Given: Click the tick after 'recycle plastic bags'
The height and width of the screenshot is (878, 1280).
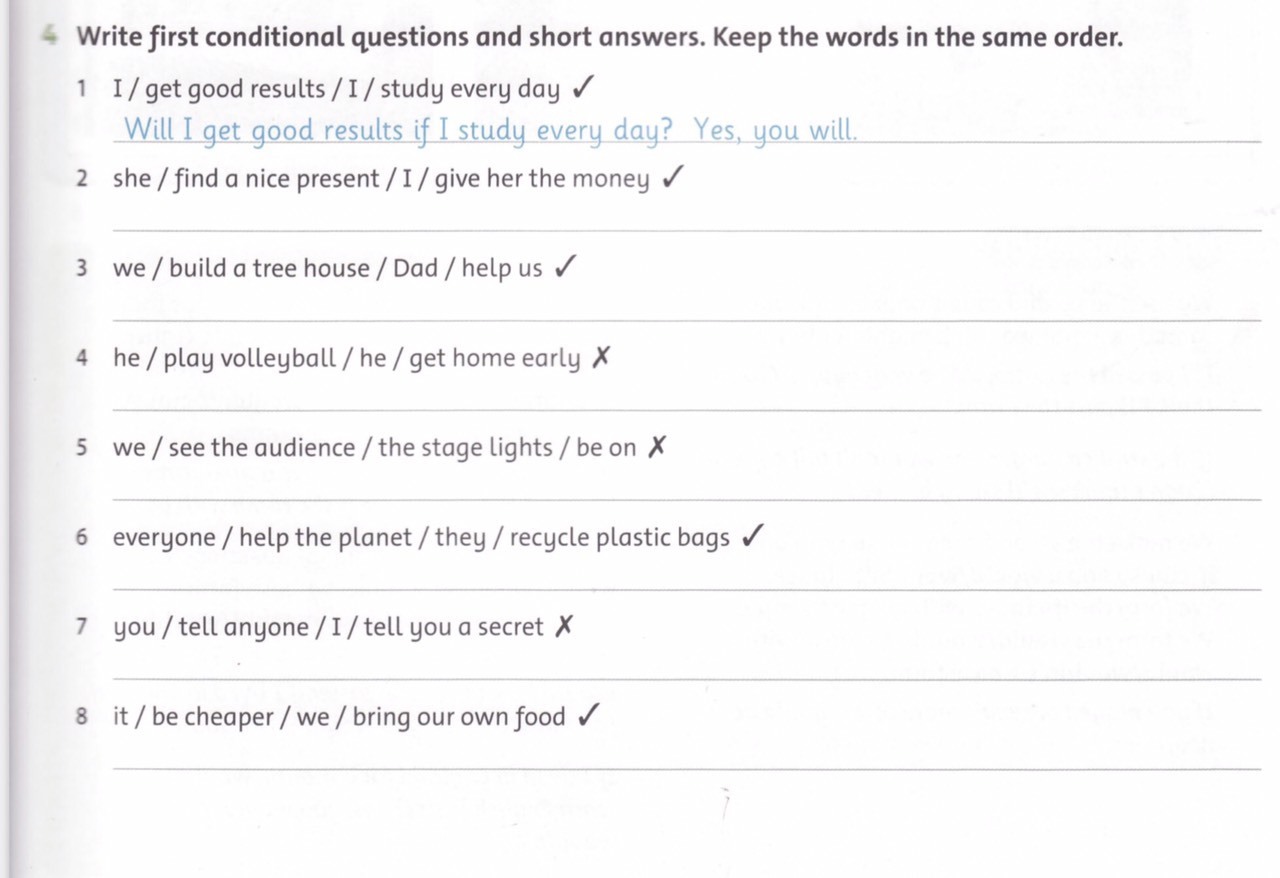Looking at the screenshot, I should pyautogui.click(x=752, y=537).
